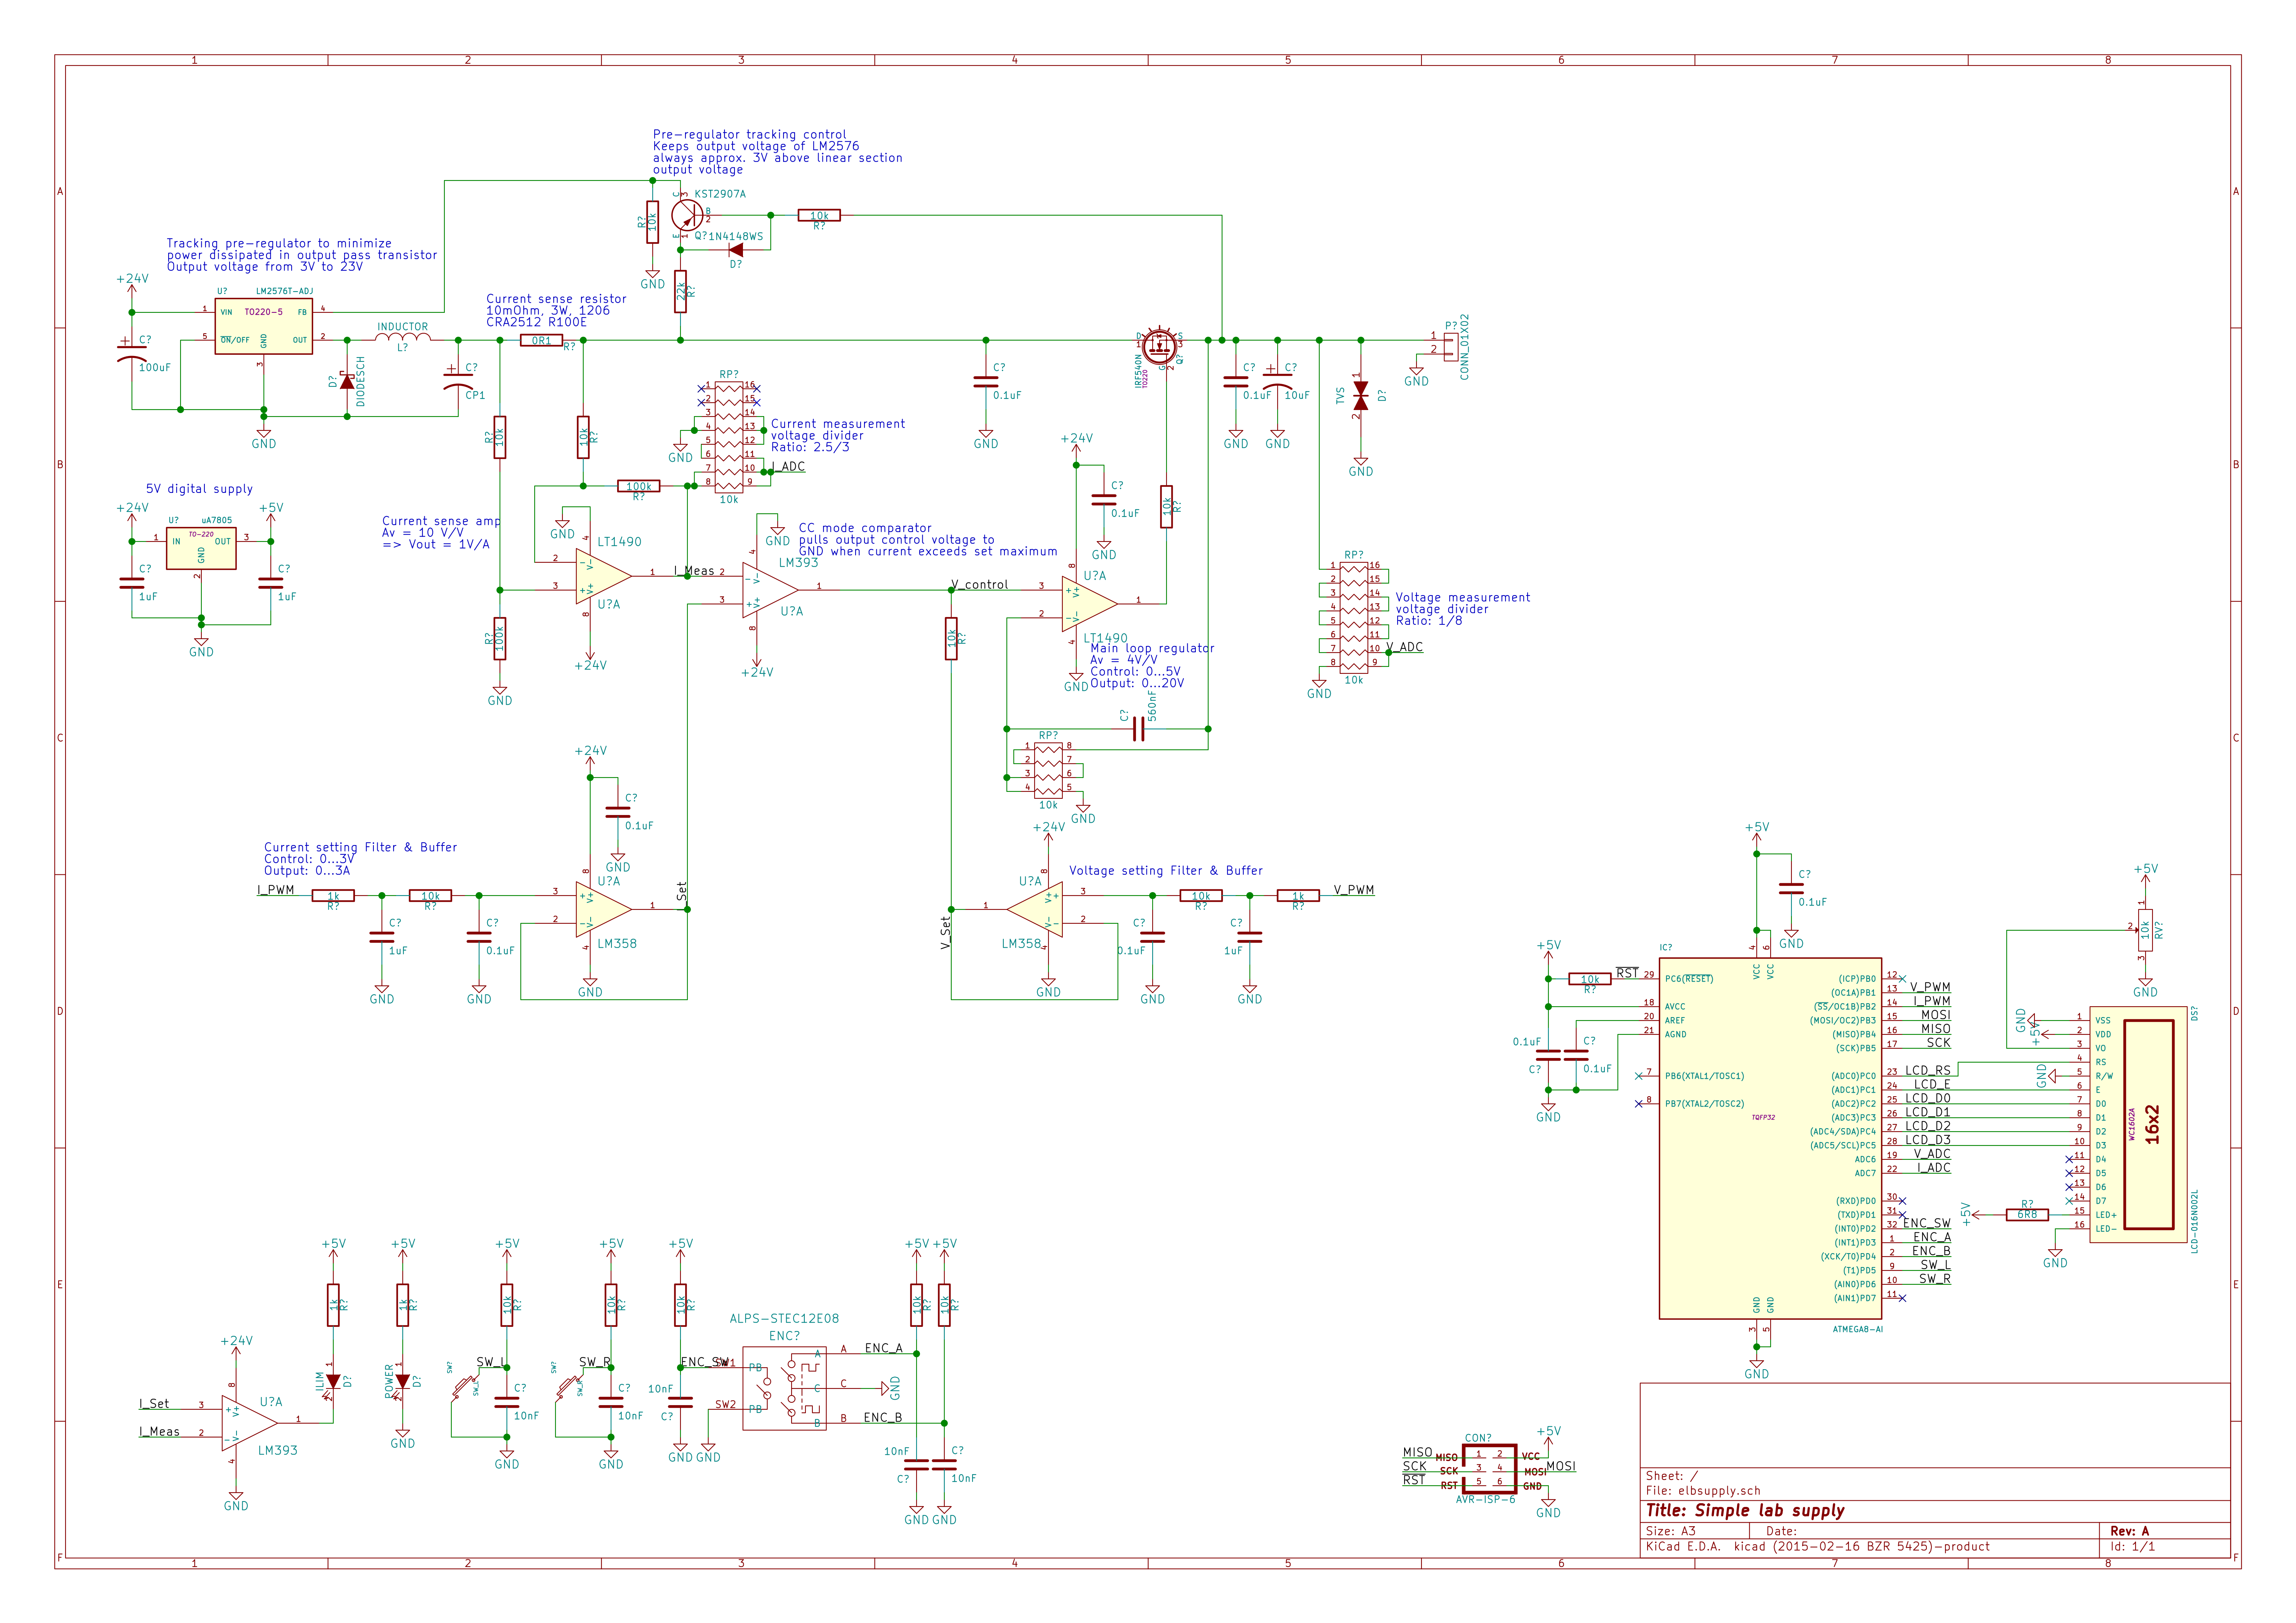
Task: Click the KiCad E.D.A. version text
Action: (1818, 1547)
